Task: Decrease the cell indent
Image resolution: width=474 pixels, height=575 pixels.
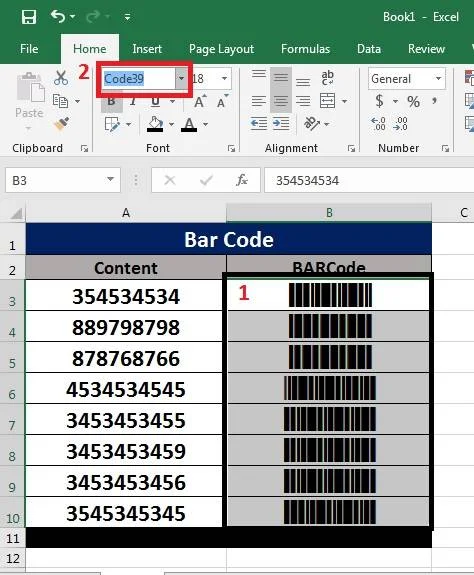Action: 259,124
